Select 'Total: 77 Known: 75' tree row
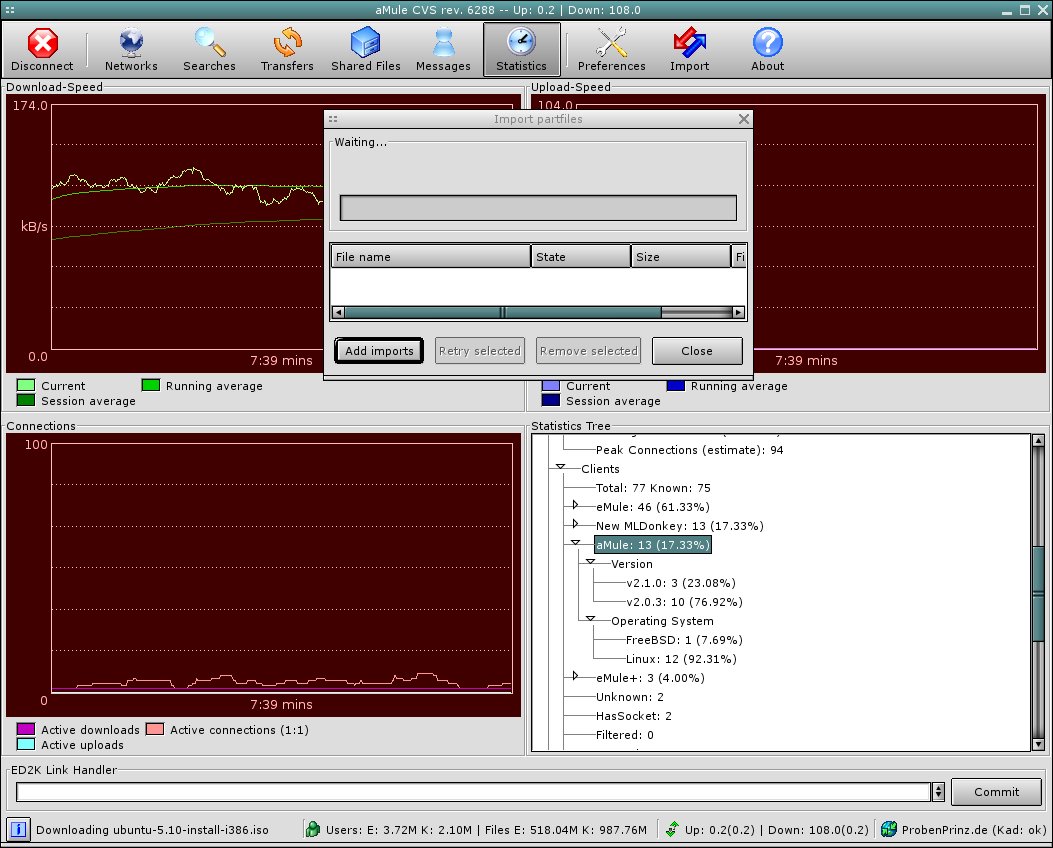Image resolution: width=1053 pixels, height=848 pixels. 653,488
